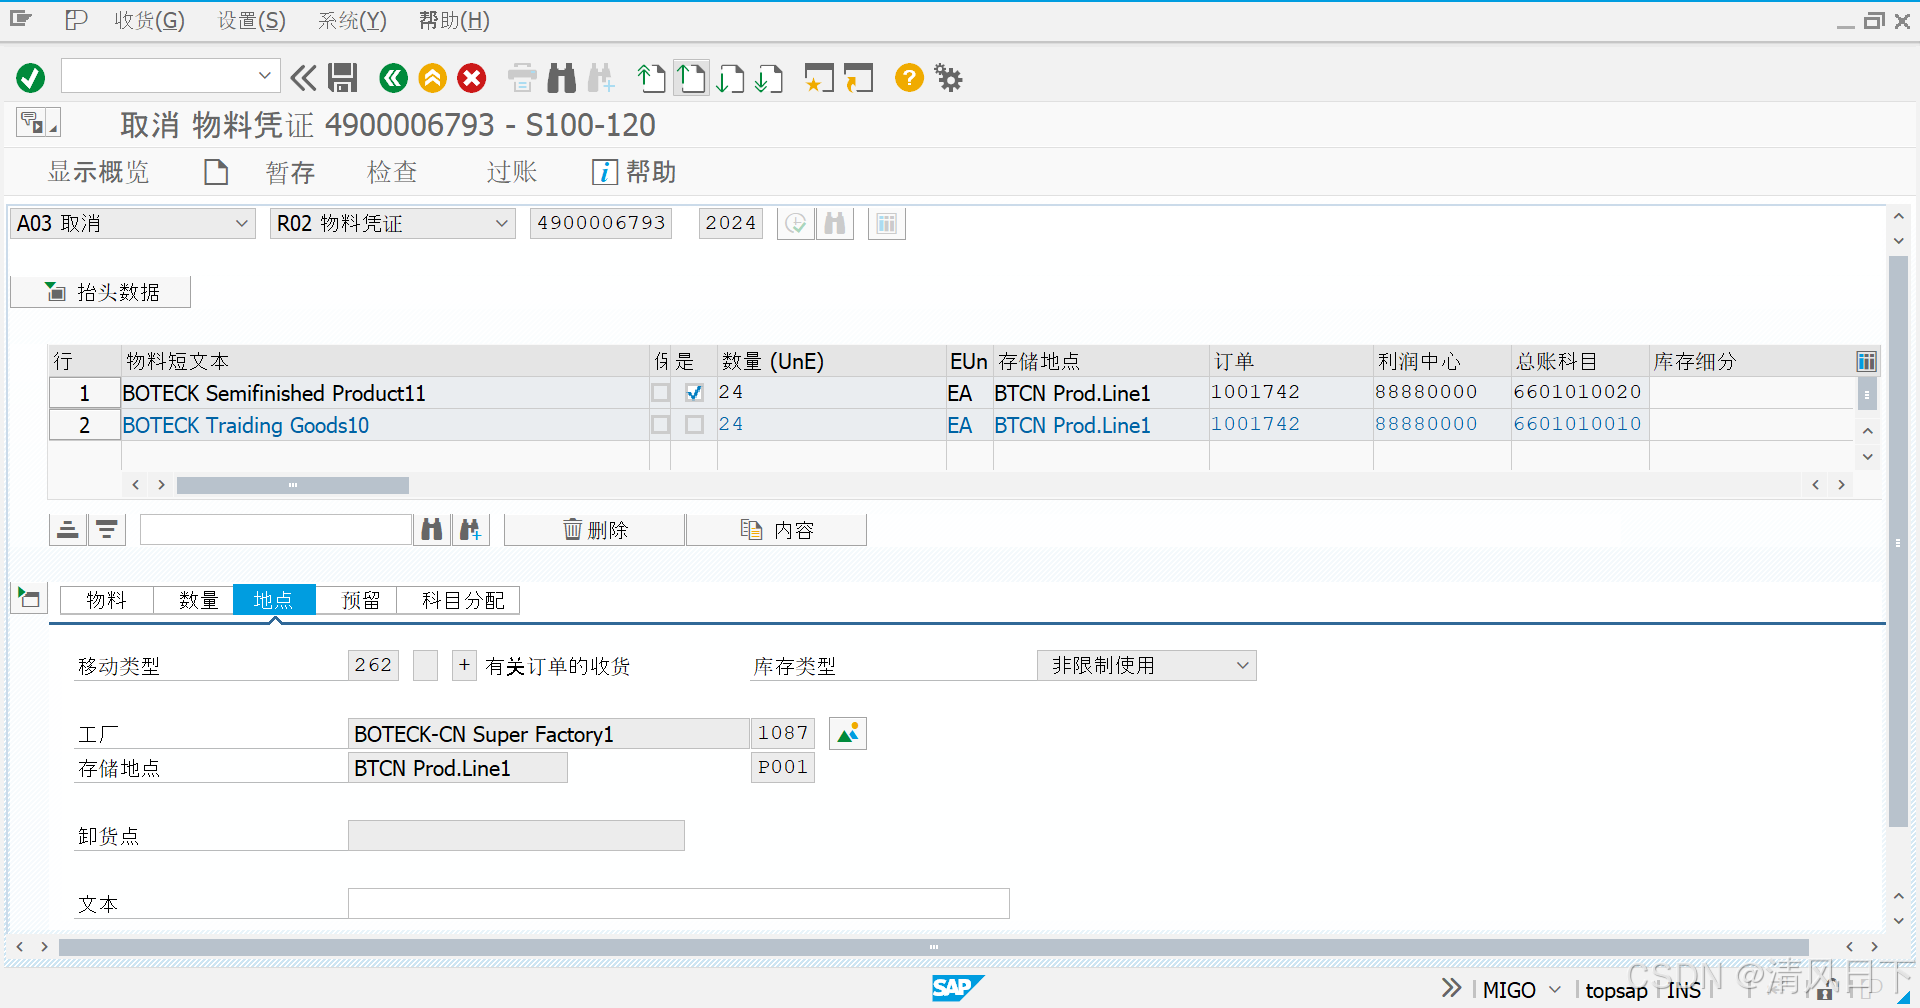This screenshot has width=1920, height=1008.
Task: Click the find next icon below item table
Action: 471,529
